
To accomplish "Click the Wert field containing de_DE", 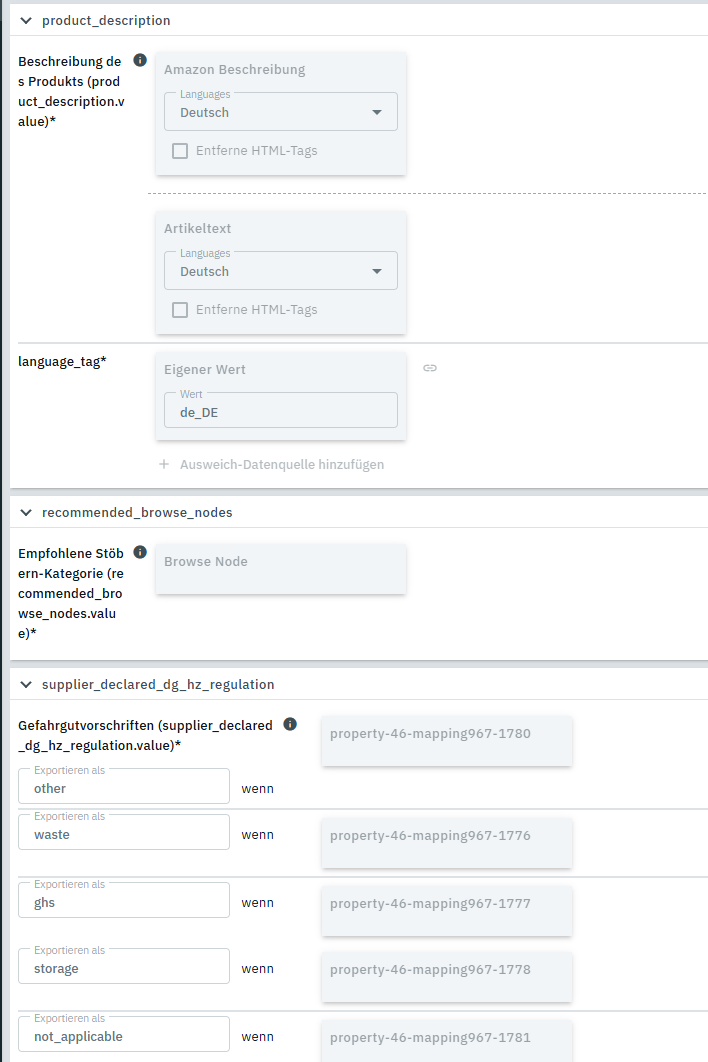I will pos(281,411).
